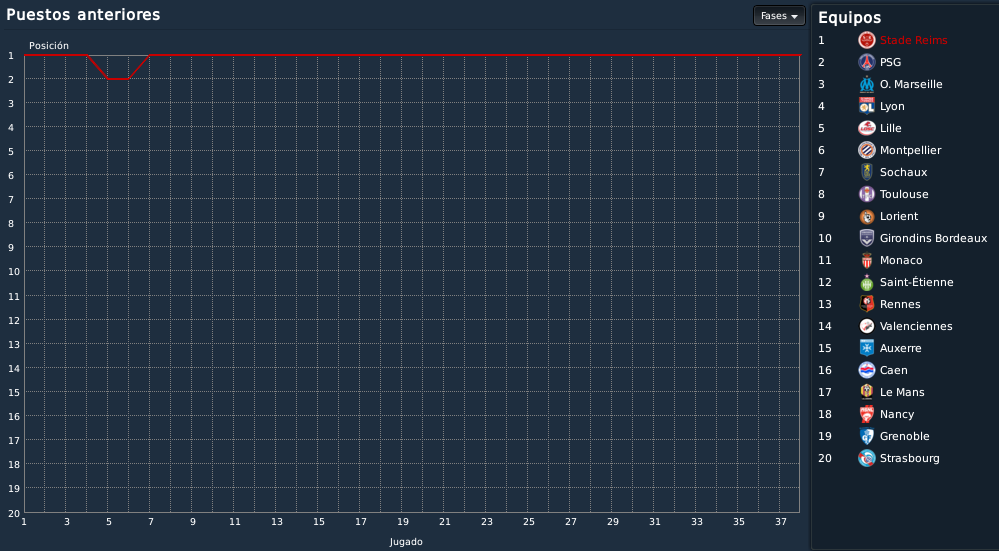Viewport: 999px width, 551px height.
Task: Click y-axis position label 10
Action: 13,272
